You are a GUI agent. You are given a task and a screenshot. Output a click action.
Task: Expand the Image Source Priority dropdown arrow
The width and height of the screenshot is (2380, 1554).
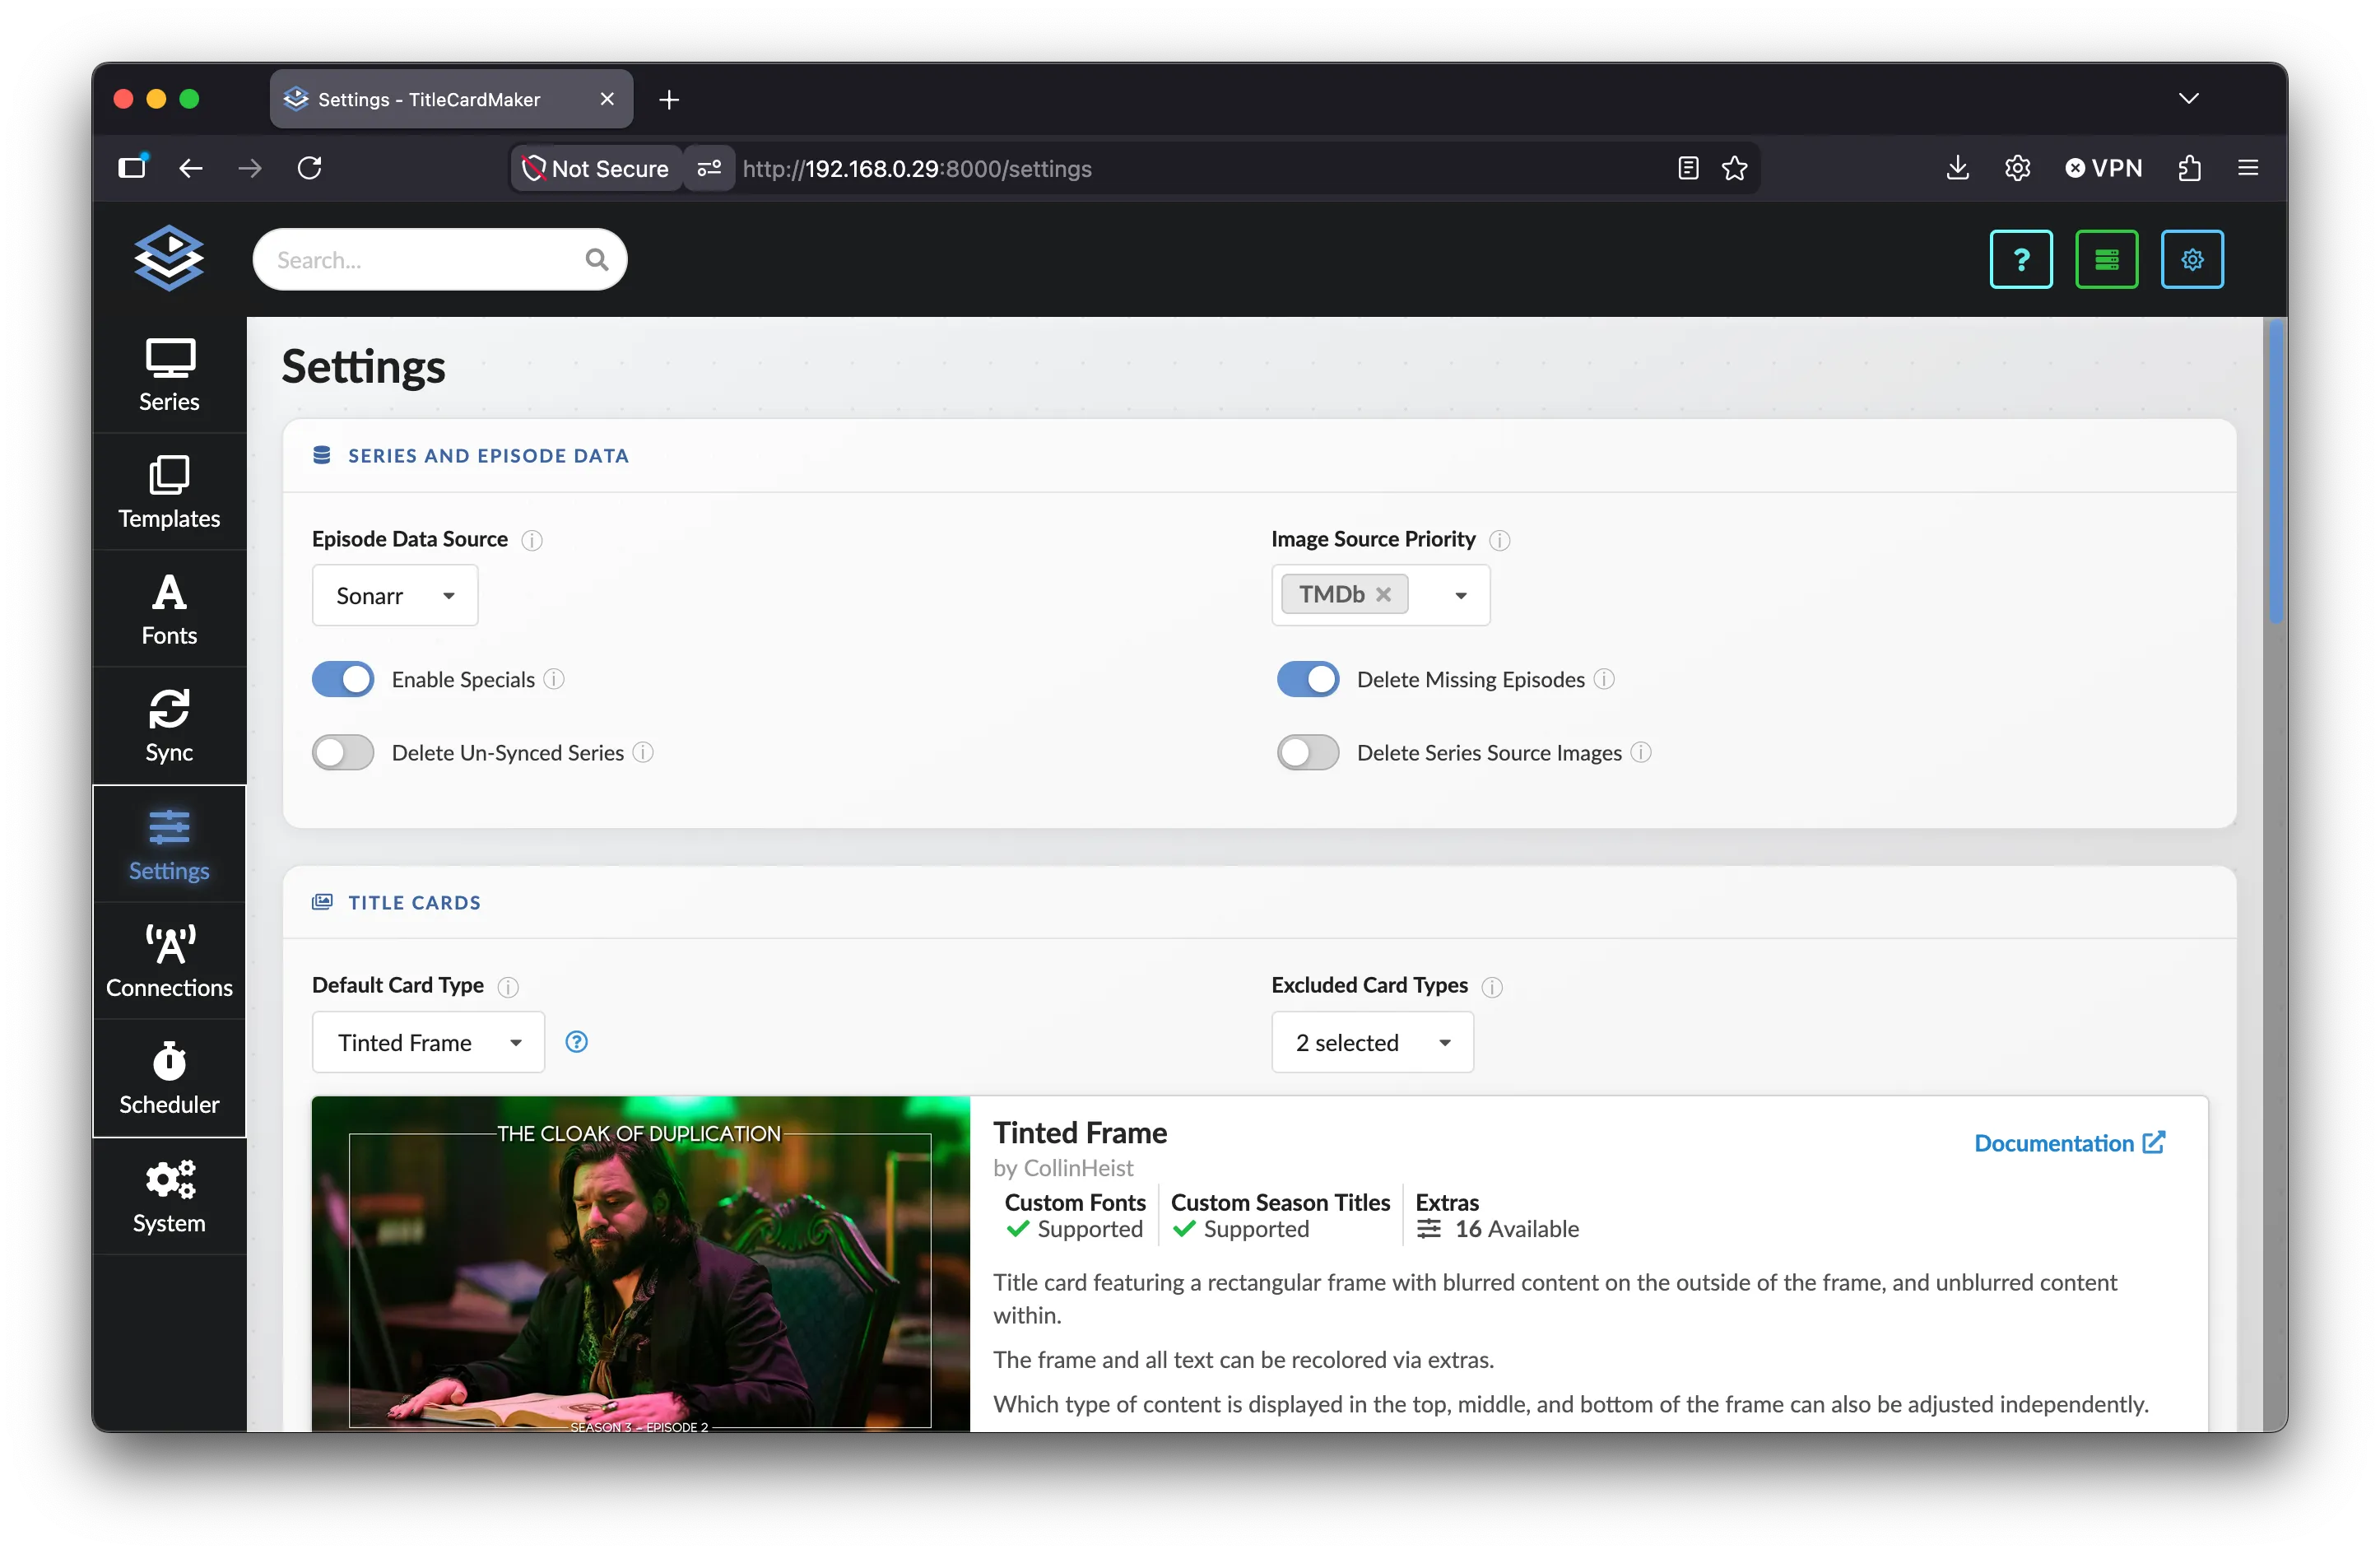[1461, 595]
